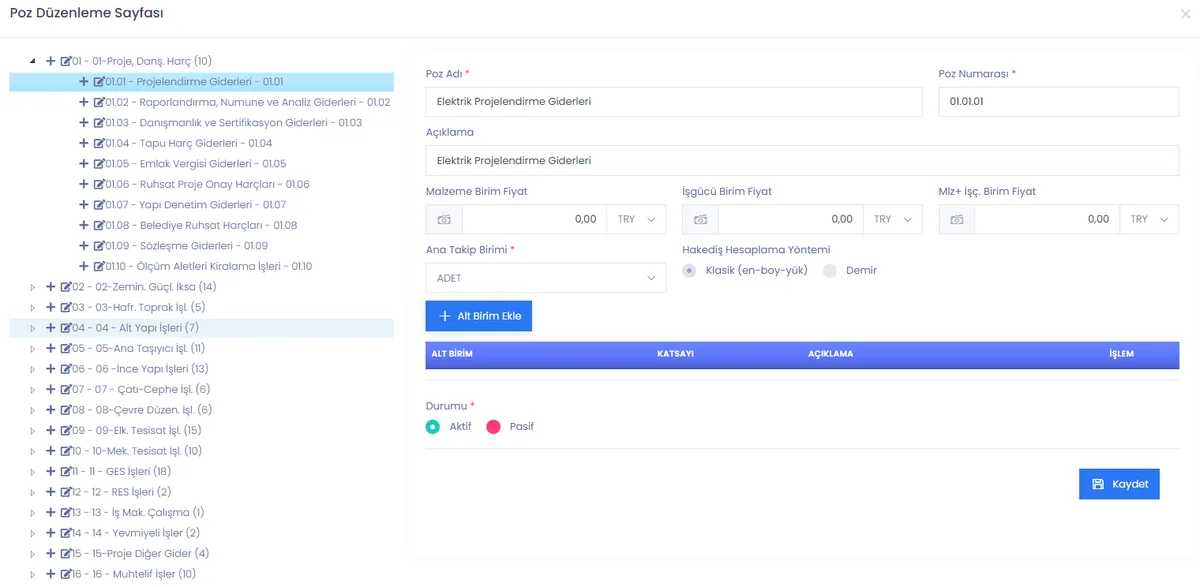Image resolution: width=1200 pixels, height=587 pixels.
Task: Select the "07 - Çatı-Cephe İşl. (6)" tree row
Action: 202,389
